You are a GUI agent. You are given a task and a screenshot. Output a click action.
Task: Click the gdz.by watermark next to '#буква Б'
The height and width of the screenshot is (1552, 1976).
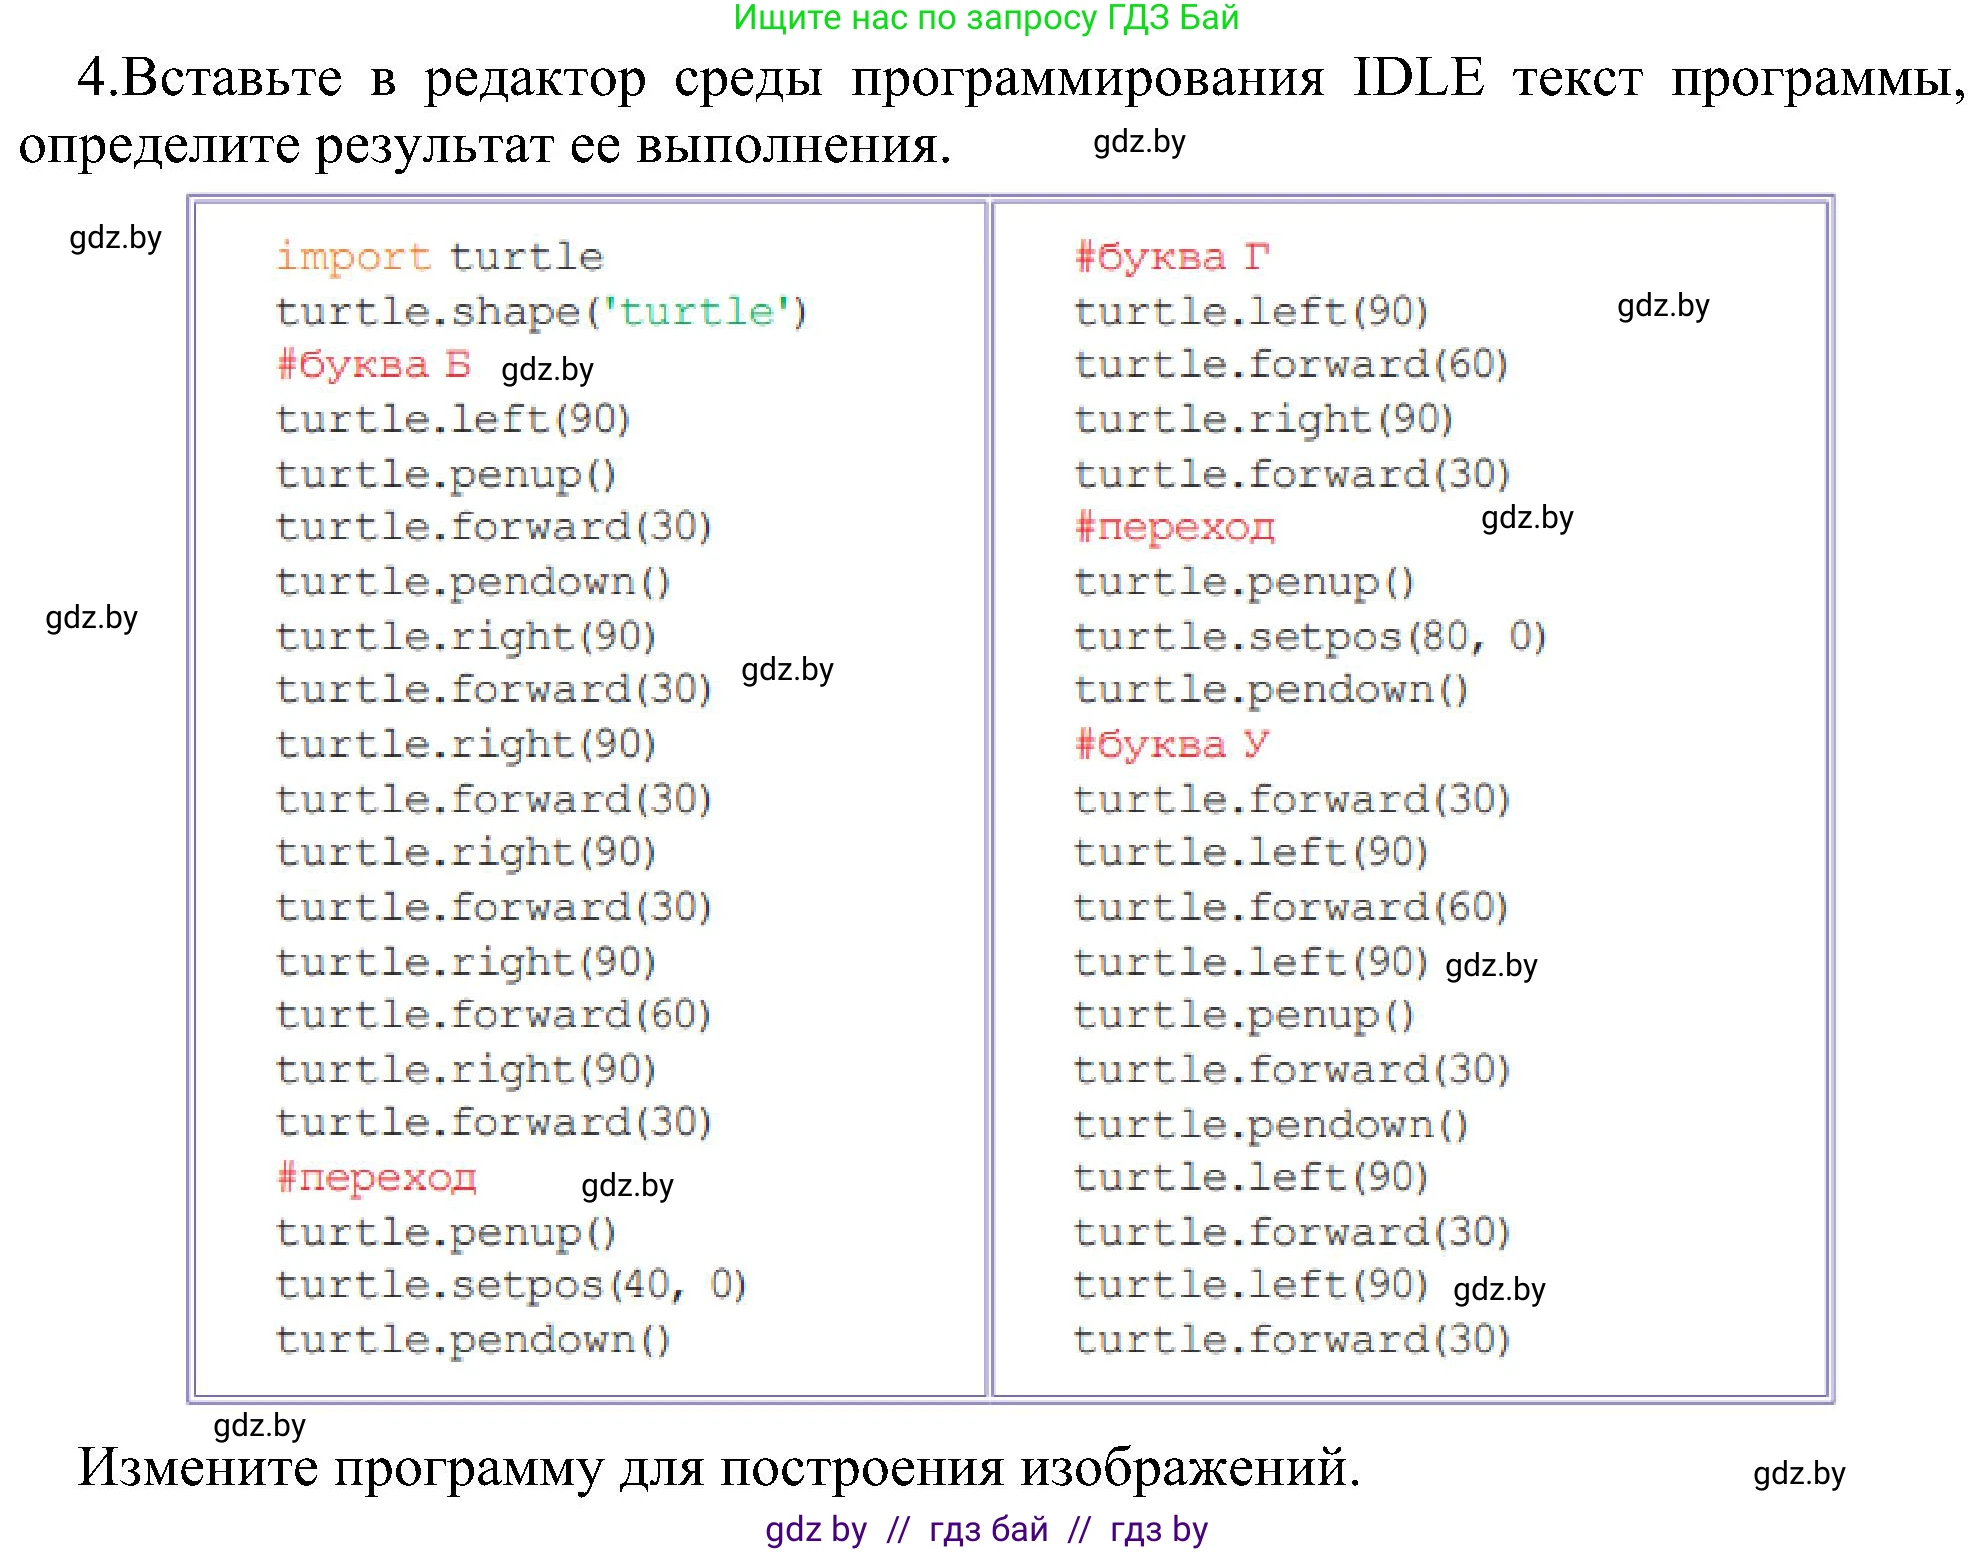(547, 370)
